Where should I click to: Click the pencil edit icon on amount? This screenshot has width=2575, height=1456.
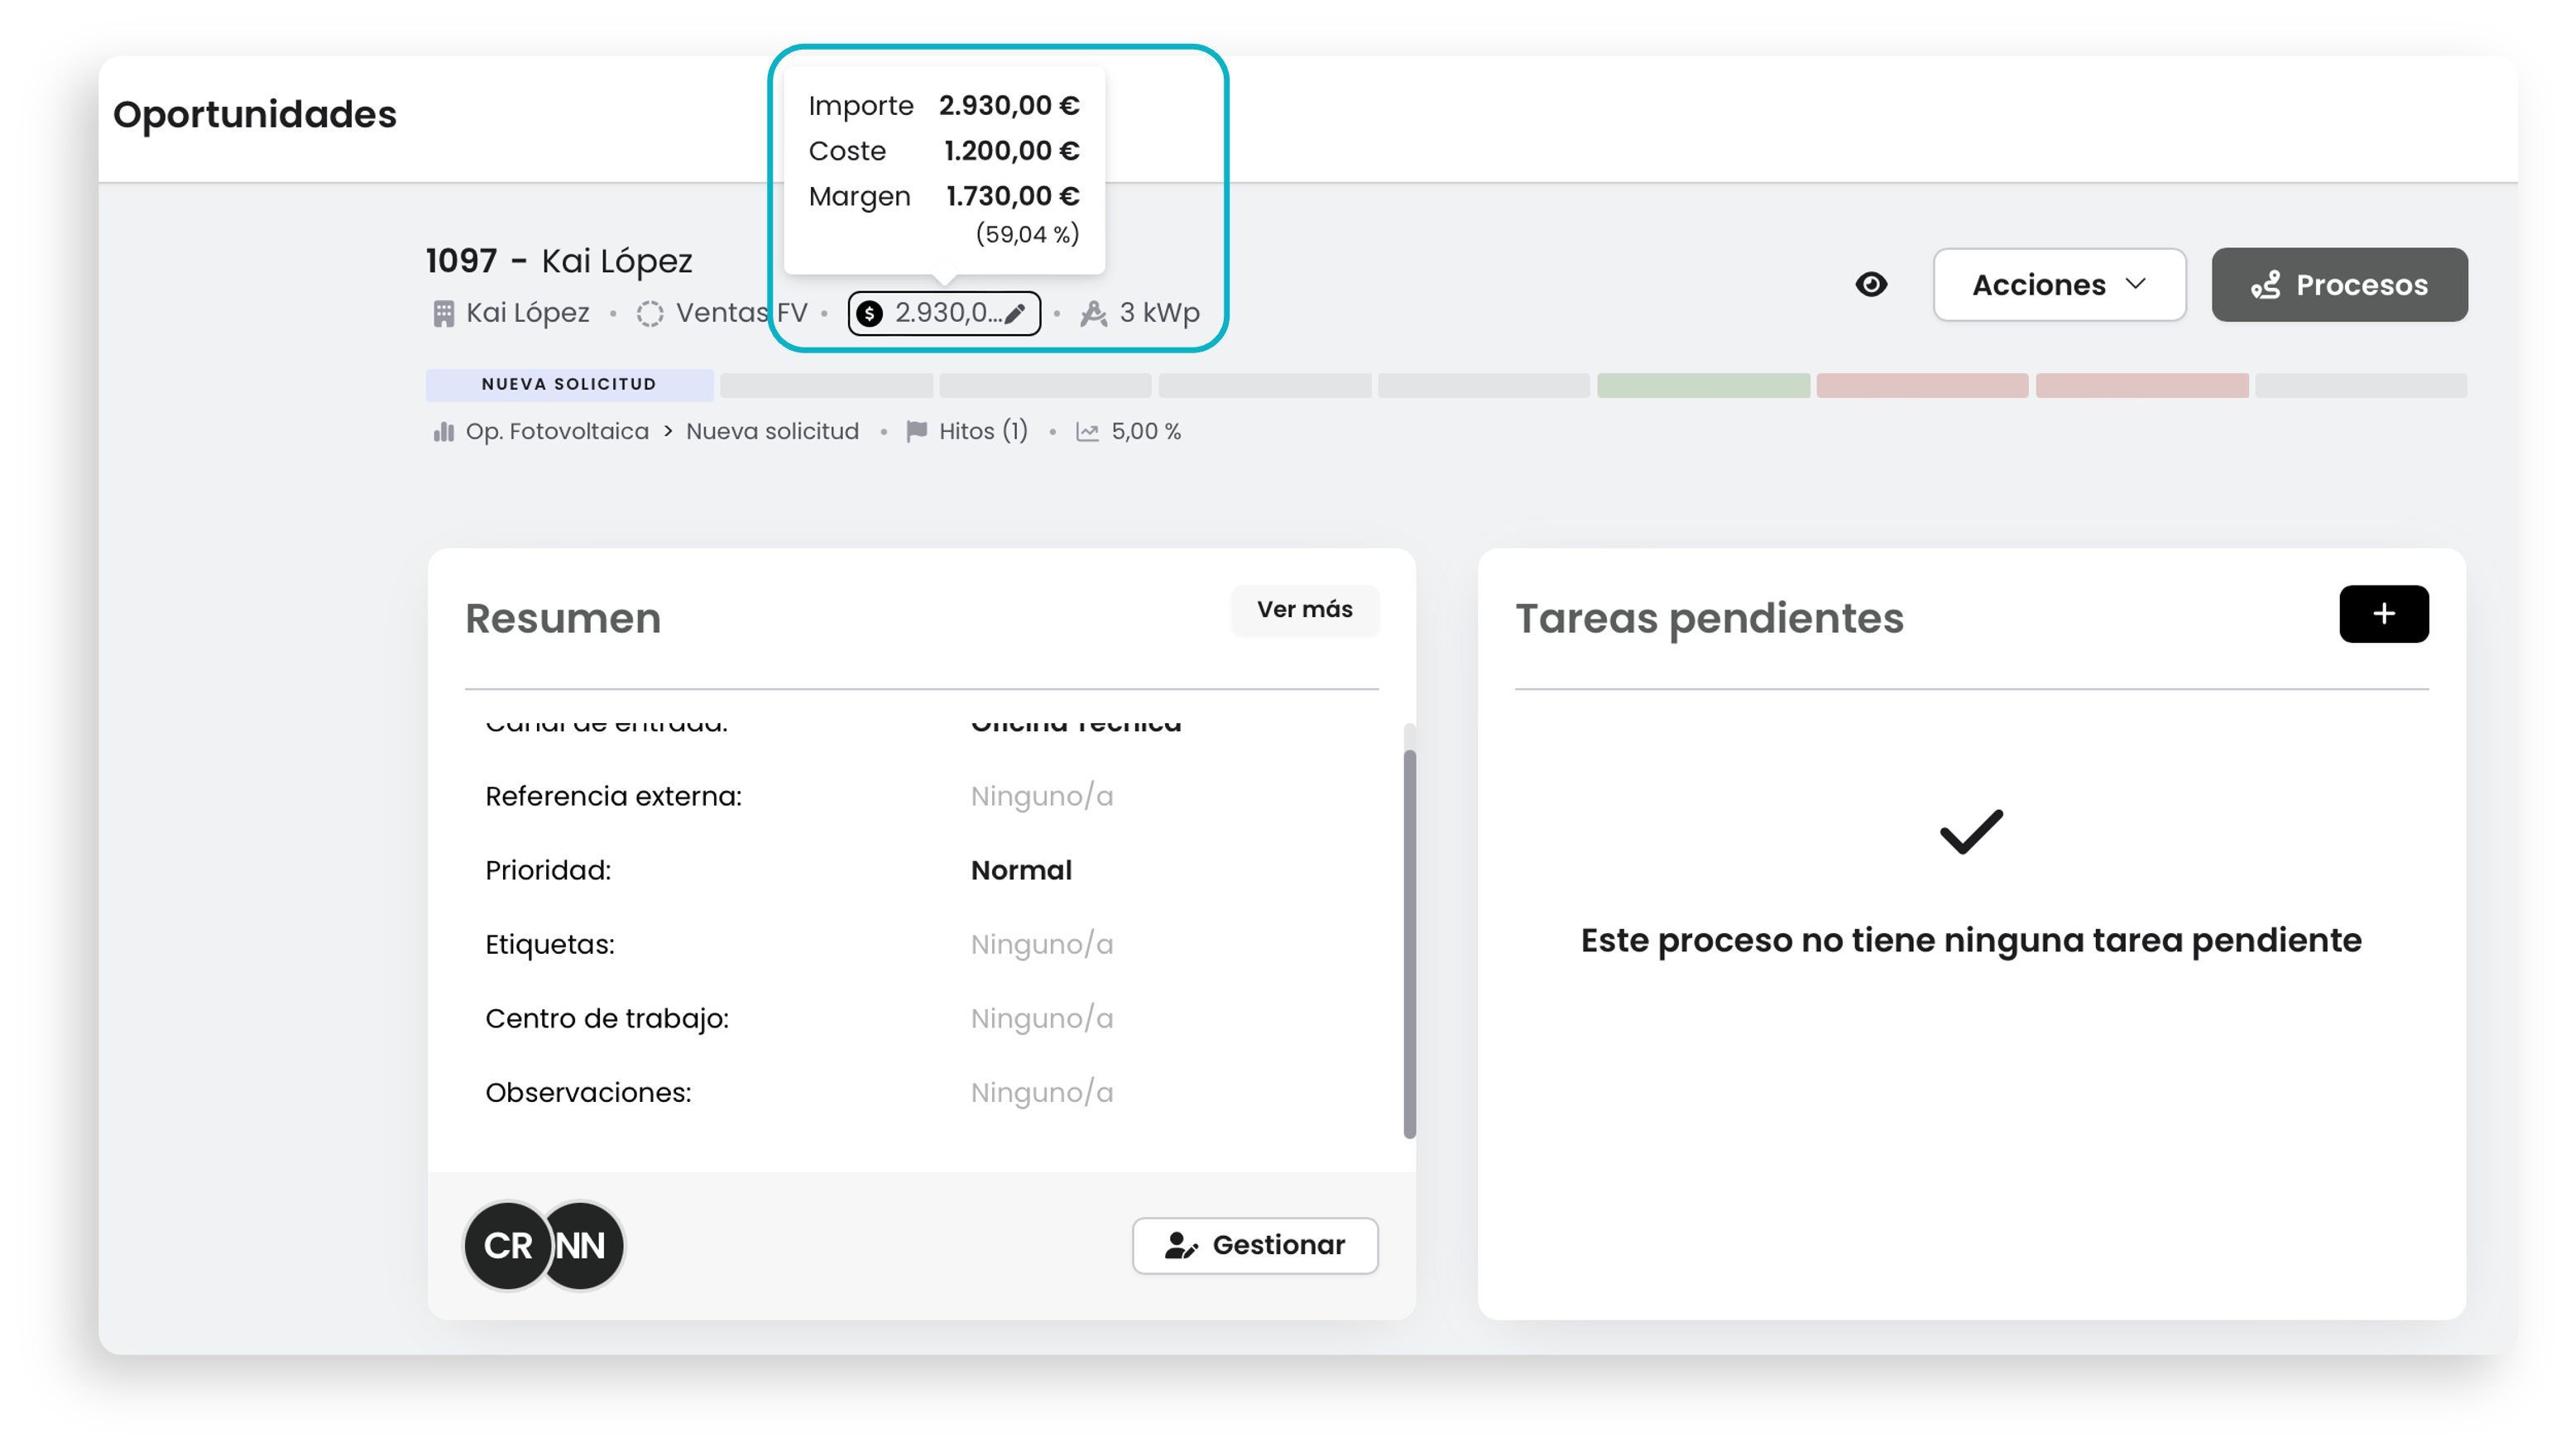pyautogui.click(x=1014, y=314)
